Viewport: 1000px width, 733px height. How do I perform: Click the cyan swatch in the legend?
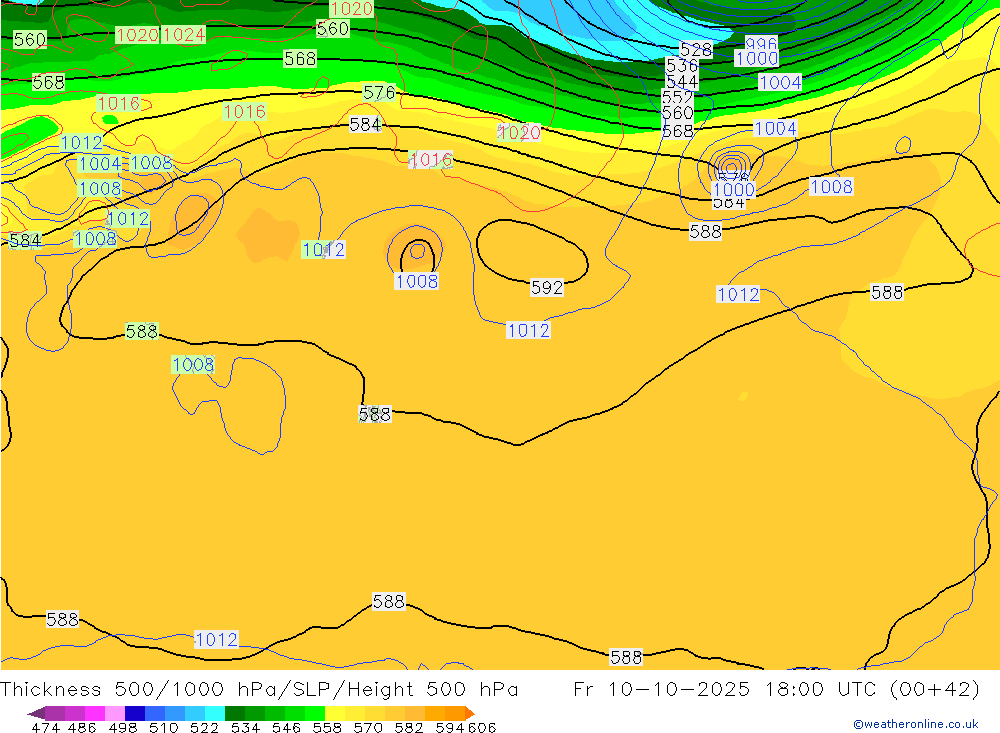[x=215, y=713]
